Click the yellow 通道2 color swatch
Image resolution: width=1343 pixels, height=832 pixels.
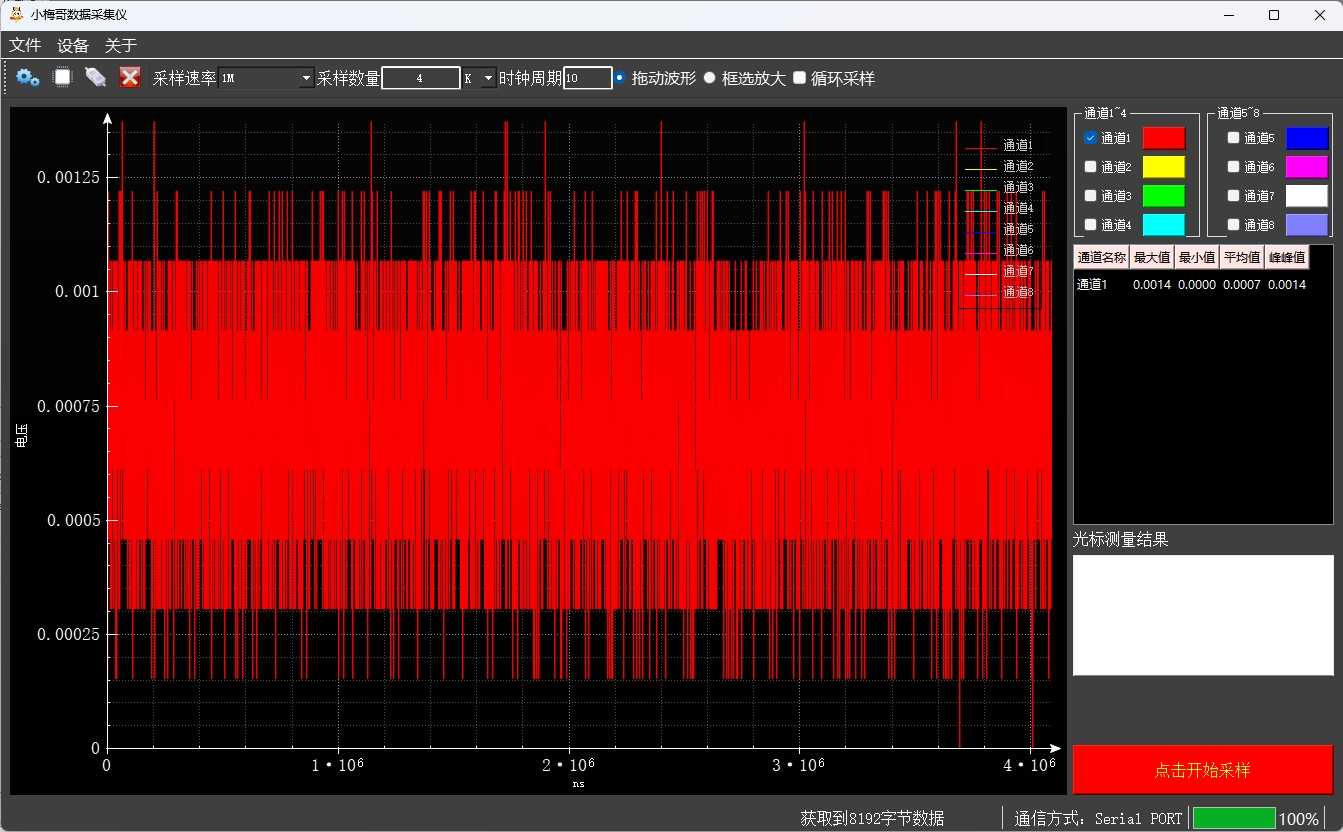click(1164, 167)
